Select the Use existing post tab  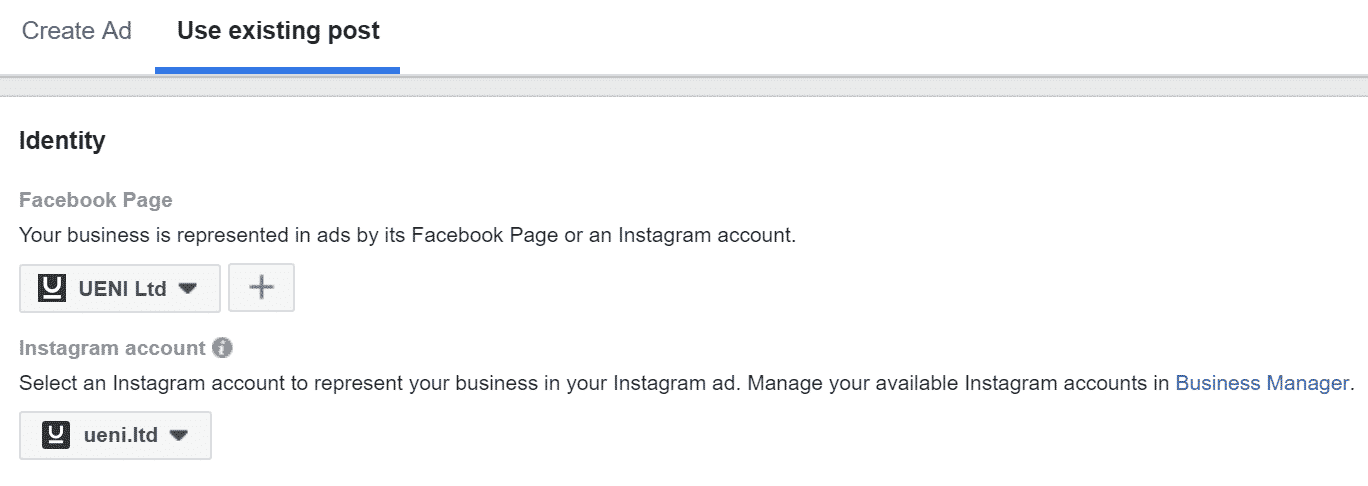(278, 31)
